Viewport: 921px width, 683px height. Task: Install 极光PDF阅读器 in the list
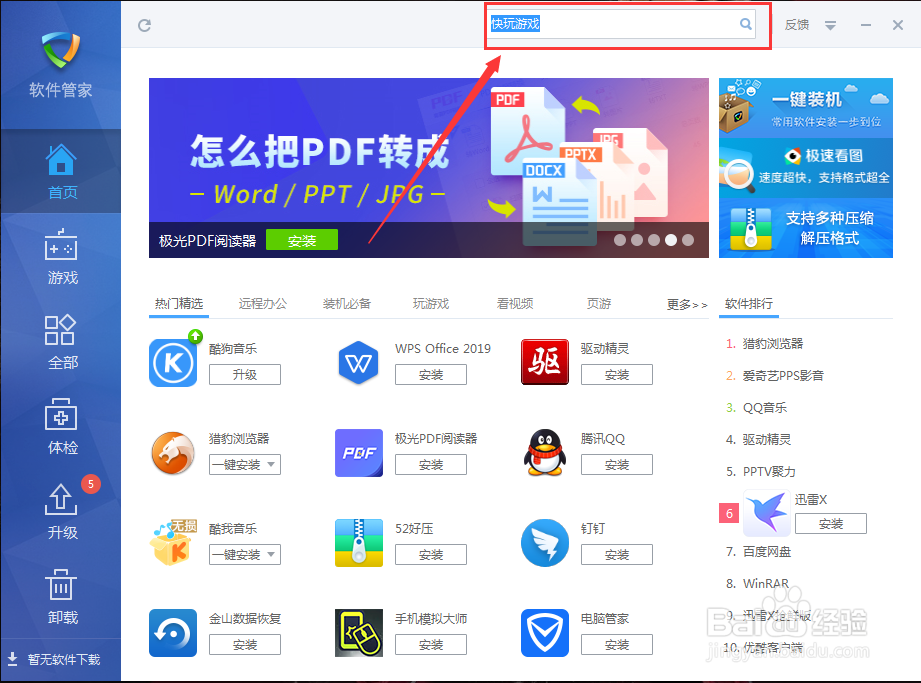click(x=431, y=465)
